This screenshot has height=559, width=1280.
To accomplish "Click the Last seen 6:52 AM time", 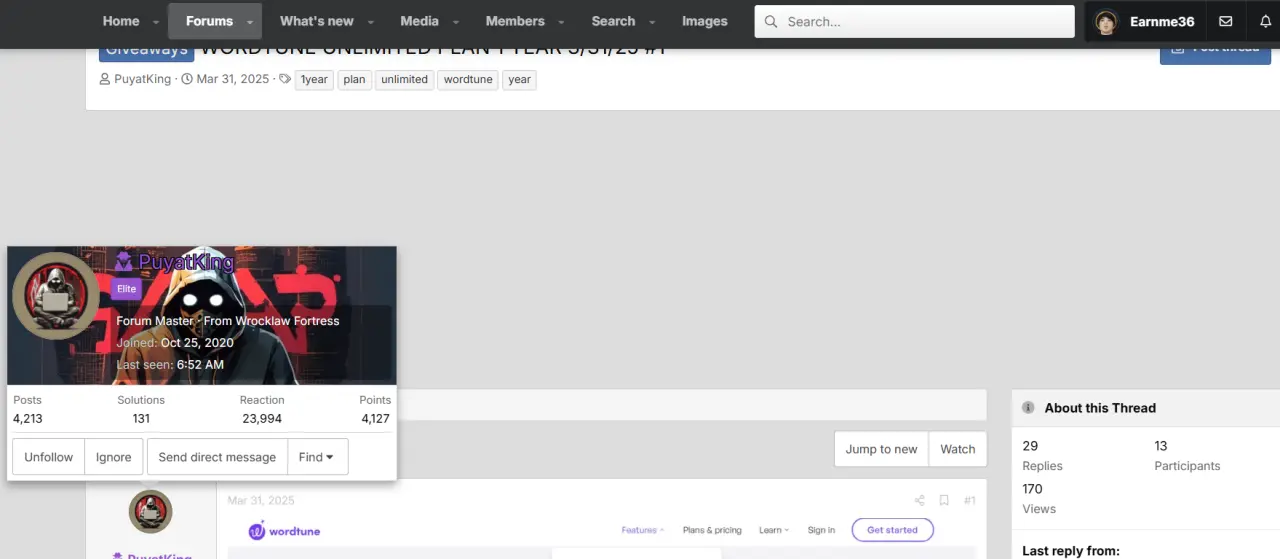I will point(200,365).
